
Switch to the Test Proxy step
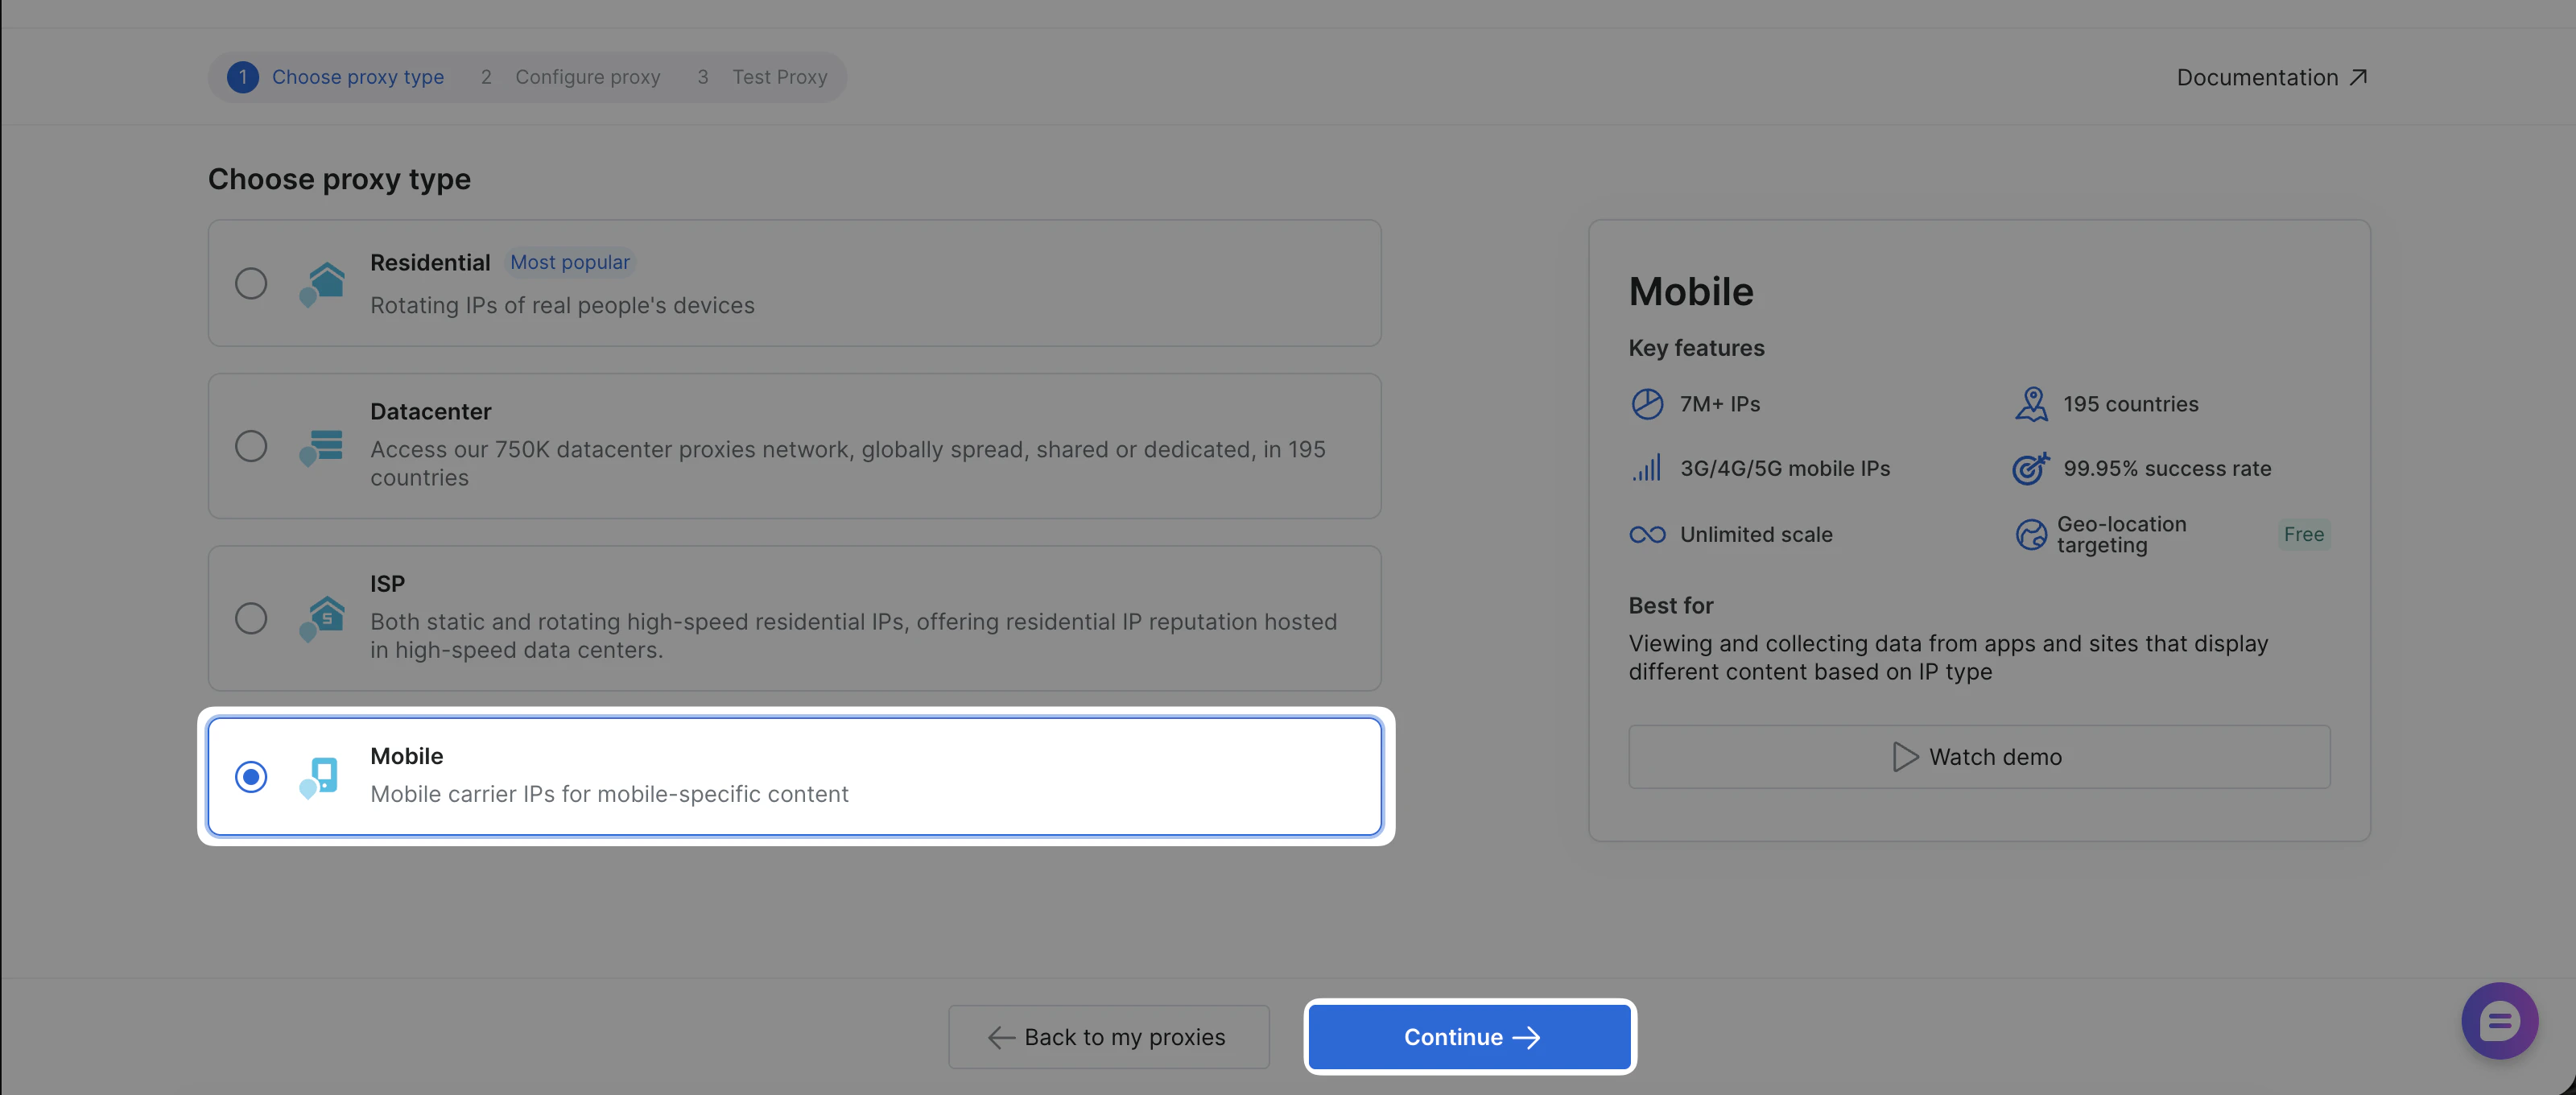[x=780, y=76]
